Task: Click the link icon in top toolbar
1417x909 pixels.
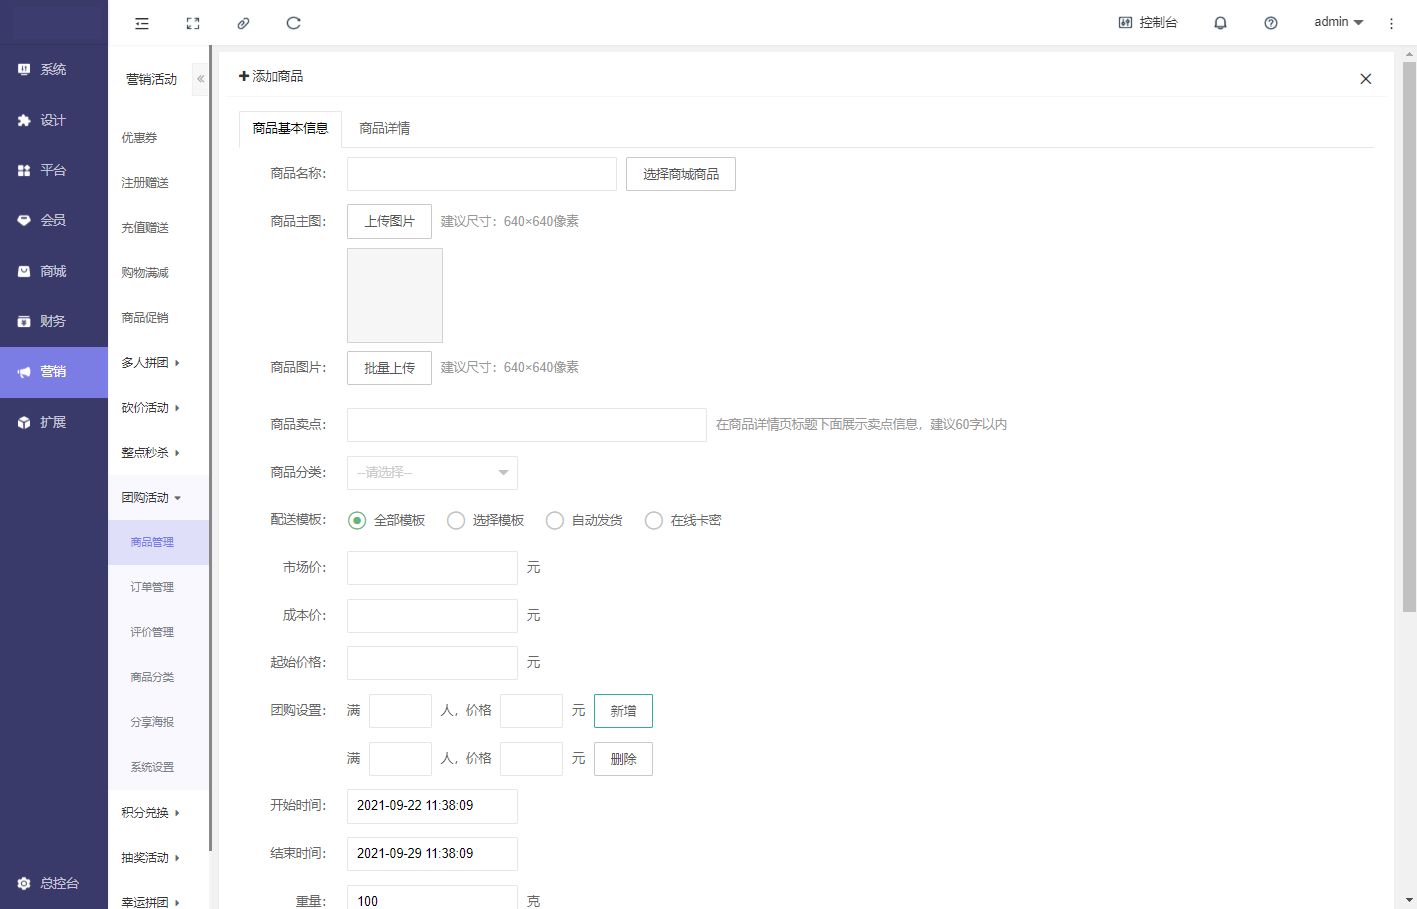Action: 243,23
